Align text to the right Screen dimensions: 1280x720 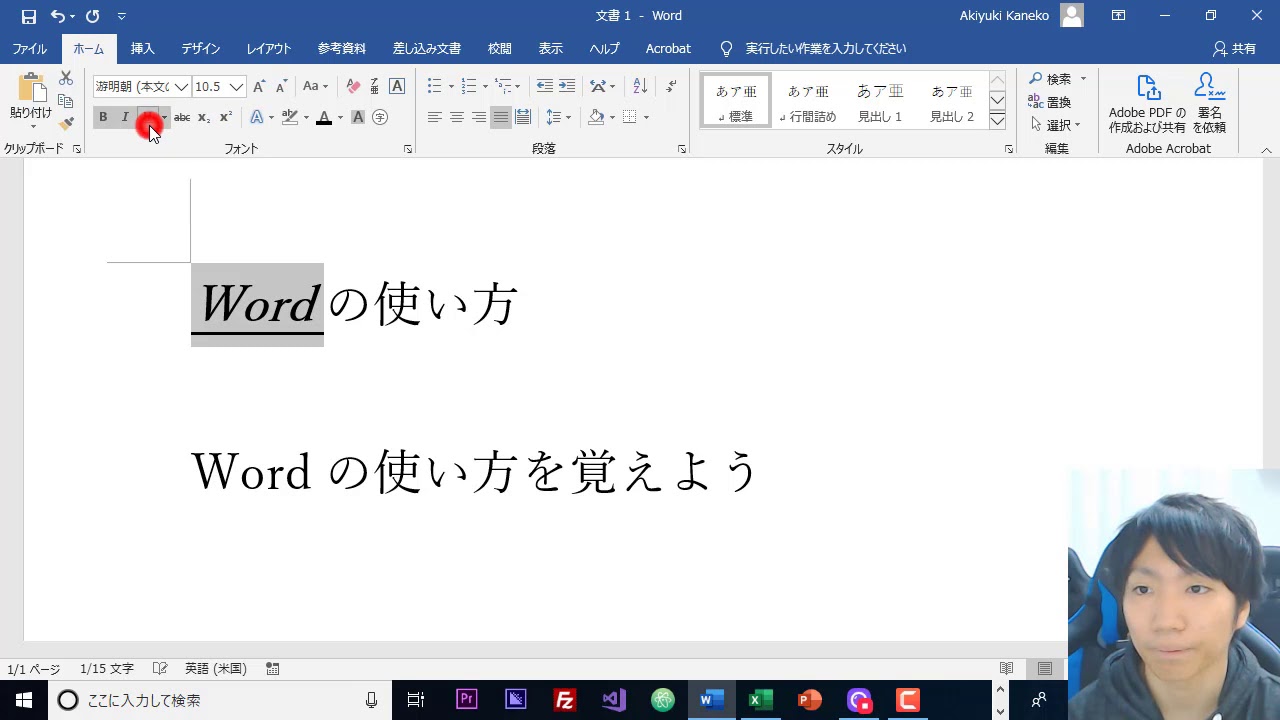tap(479, 117)
